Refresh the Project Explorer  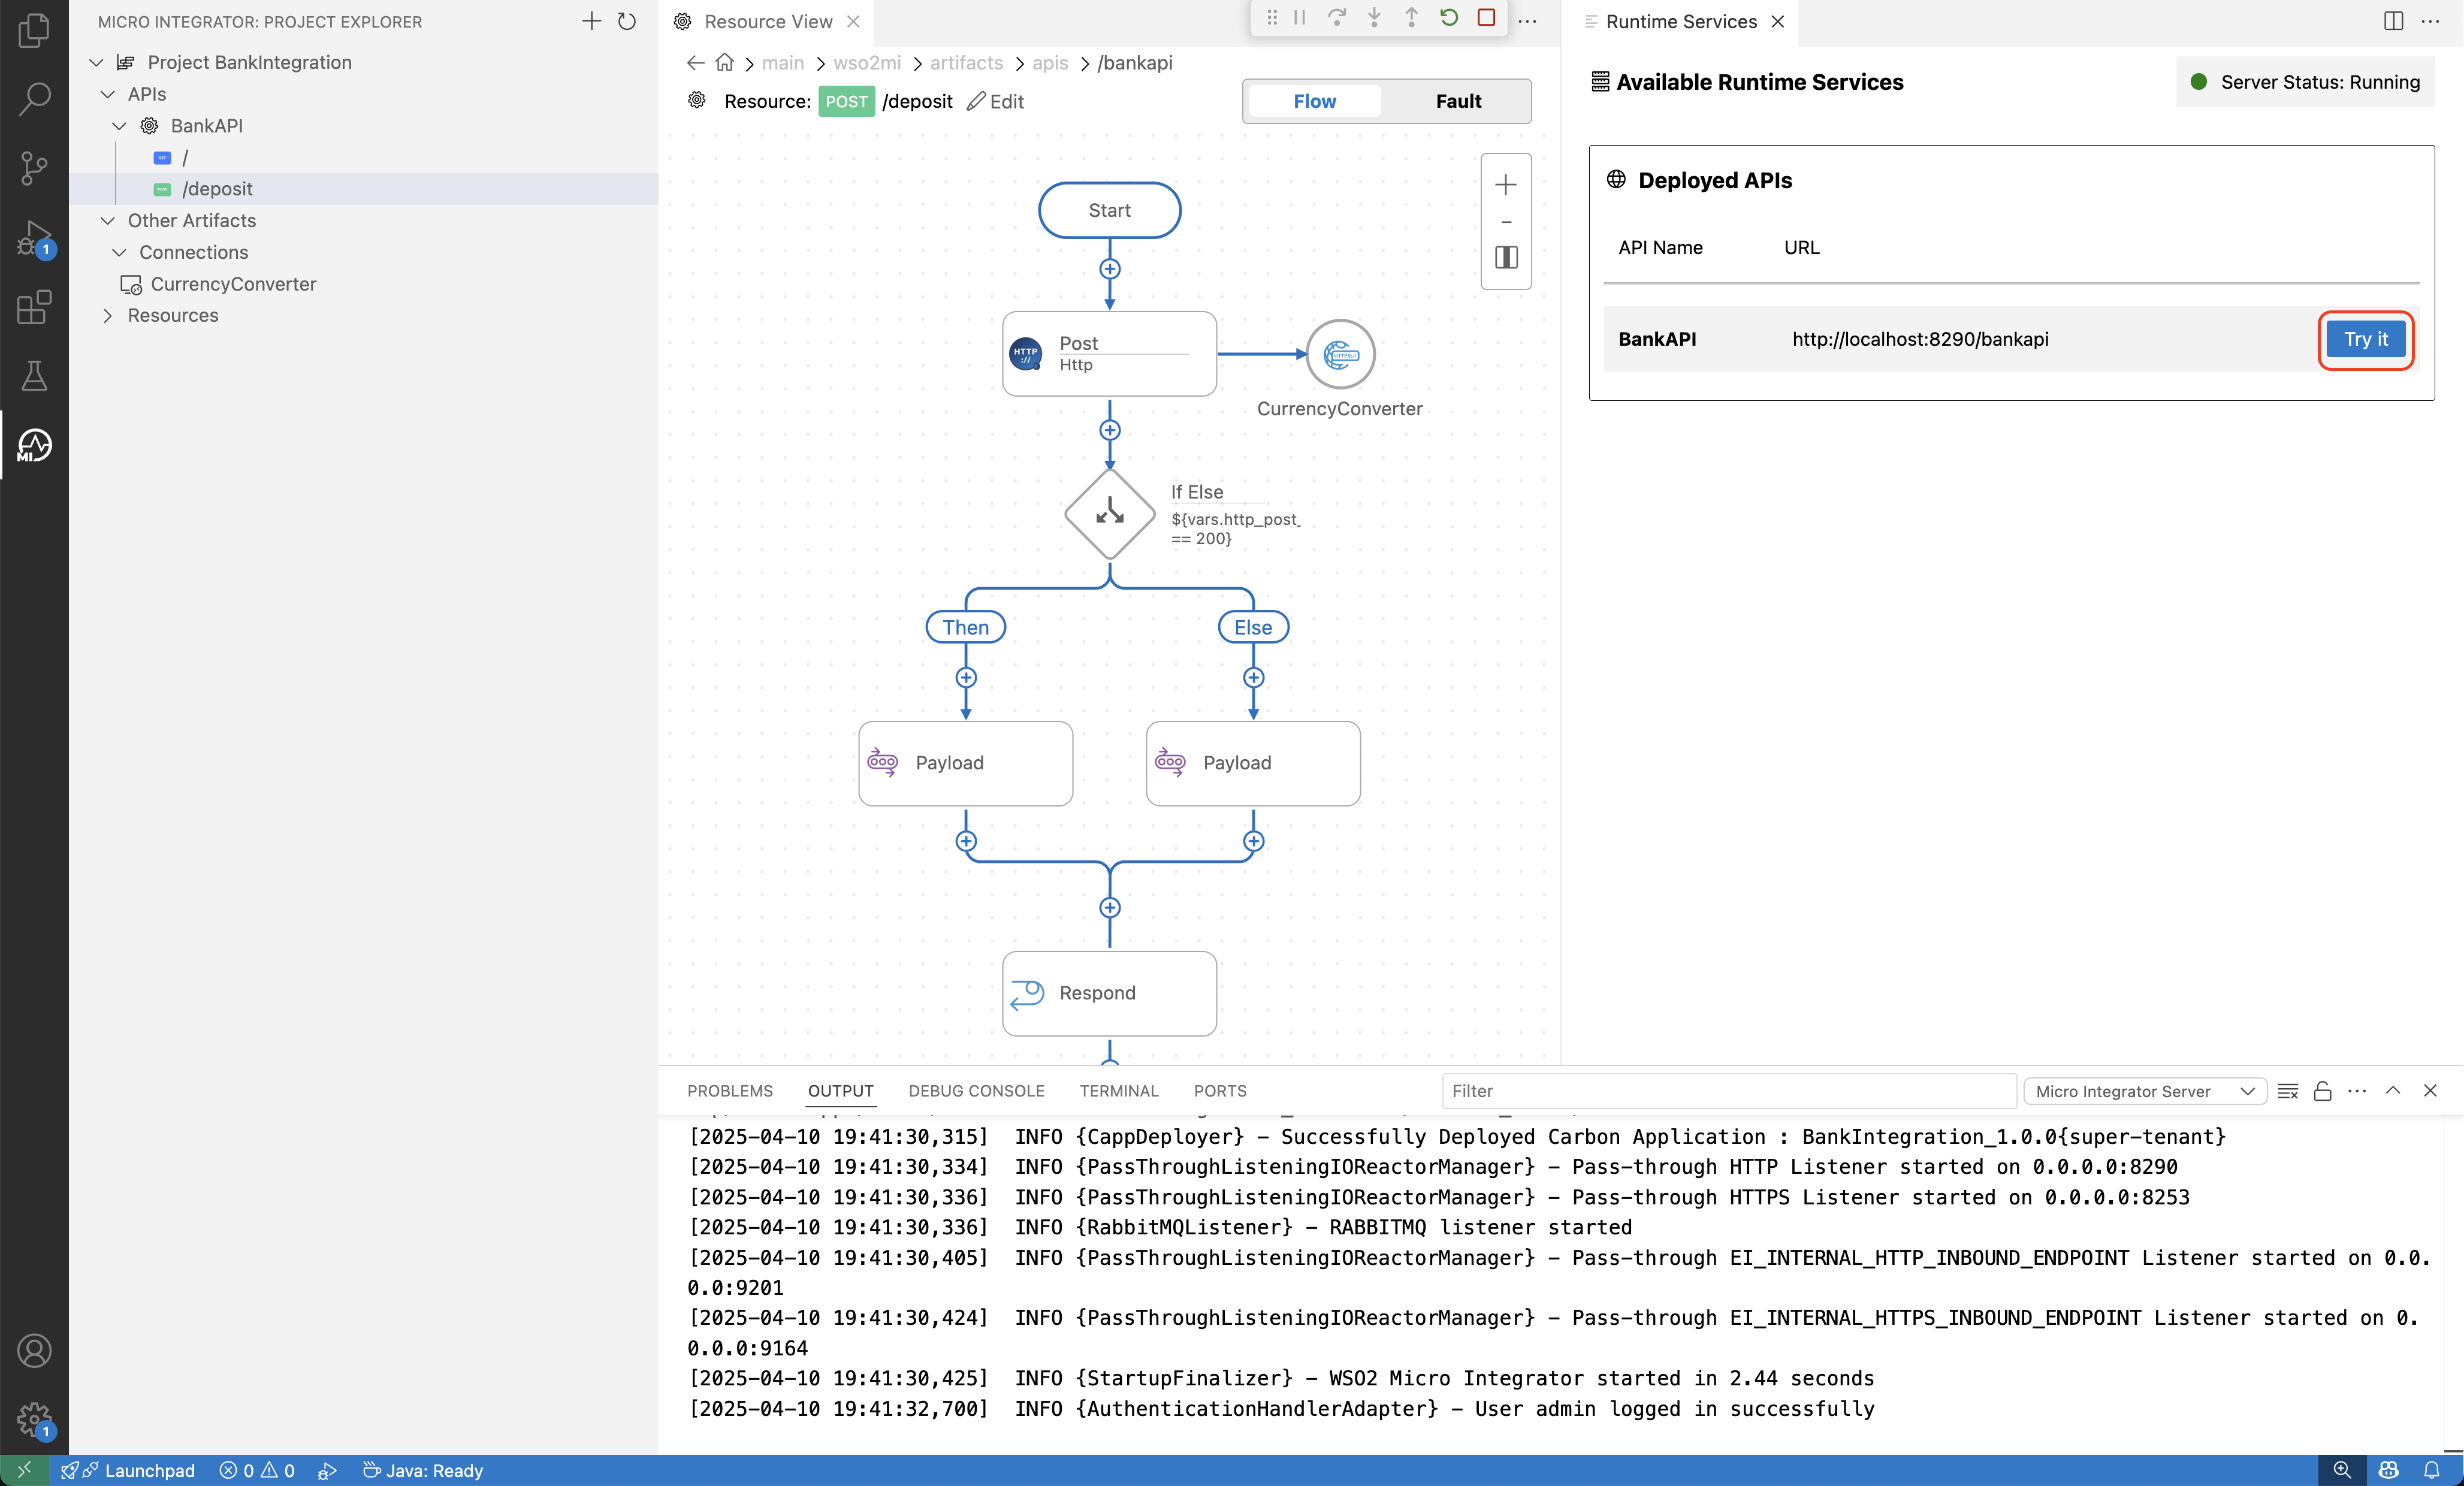[x=627, y=21]
